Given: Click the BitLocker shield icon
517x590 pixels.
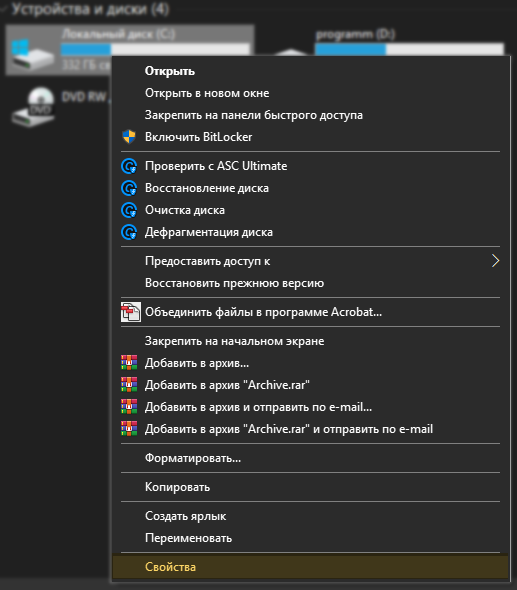Looking at the screenshot, I should tap(129, 137).
